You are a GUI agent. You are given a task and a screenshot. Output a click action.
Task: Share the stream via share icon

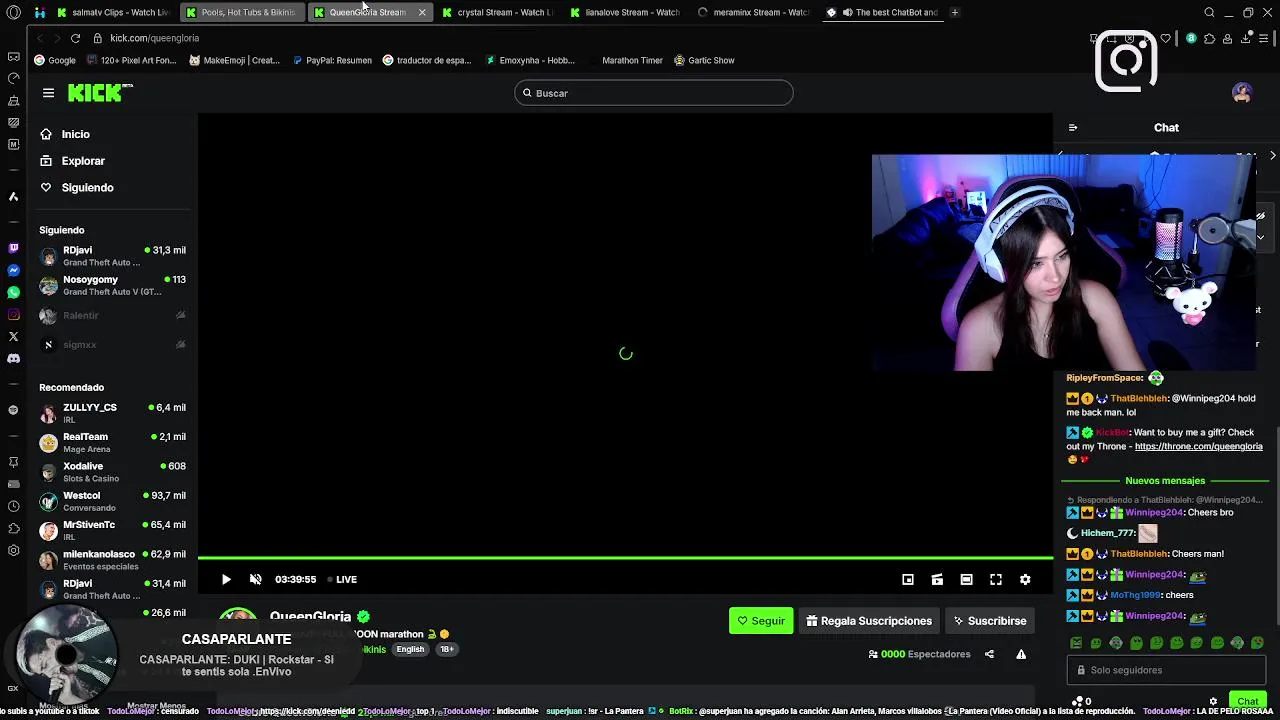click(989, 654)
